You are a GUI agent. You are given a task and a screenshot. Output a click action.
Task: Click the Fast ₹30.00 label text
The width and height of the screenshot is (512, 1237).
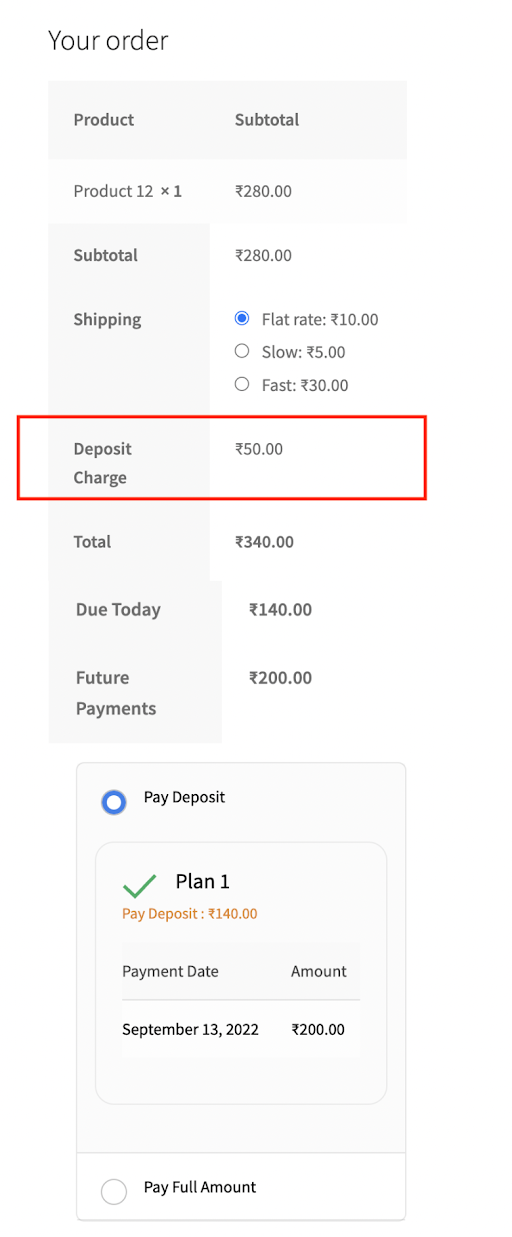coord(305,385)
